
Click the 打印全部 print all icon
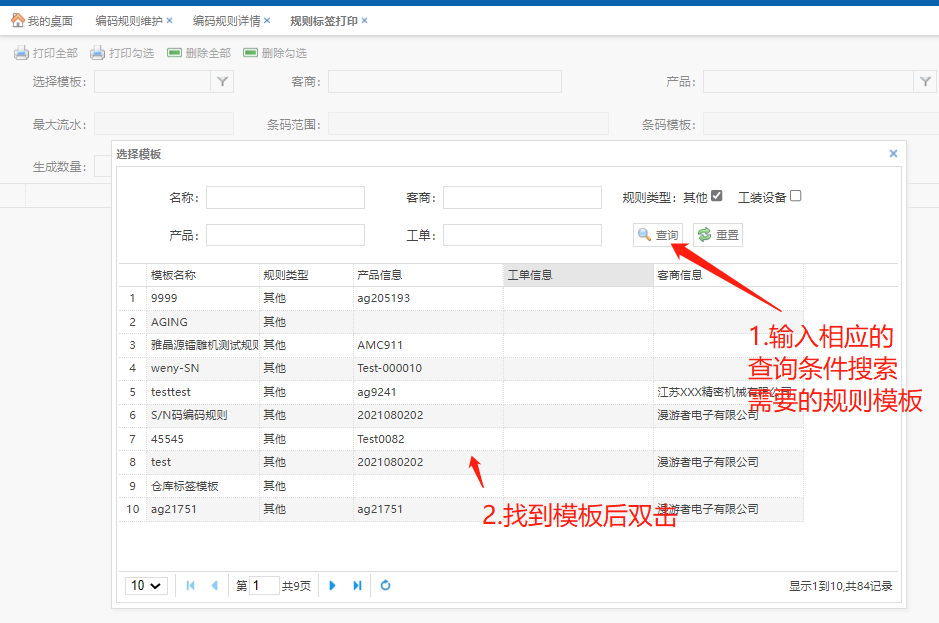click(21, 53)
